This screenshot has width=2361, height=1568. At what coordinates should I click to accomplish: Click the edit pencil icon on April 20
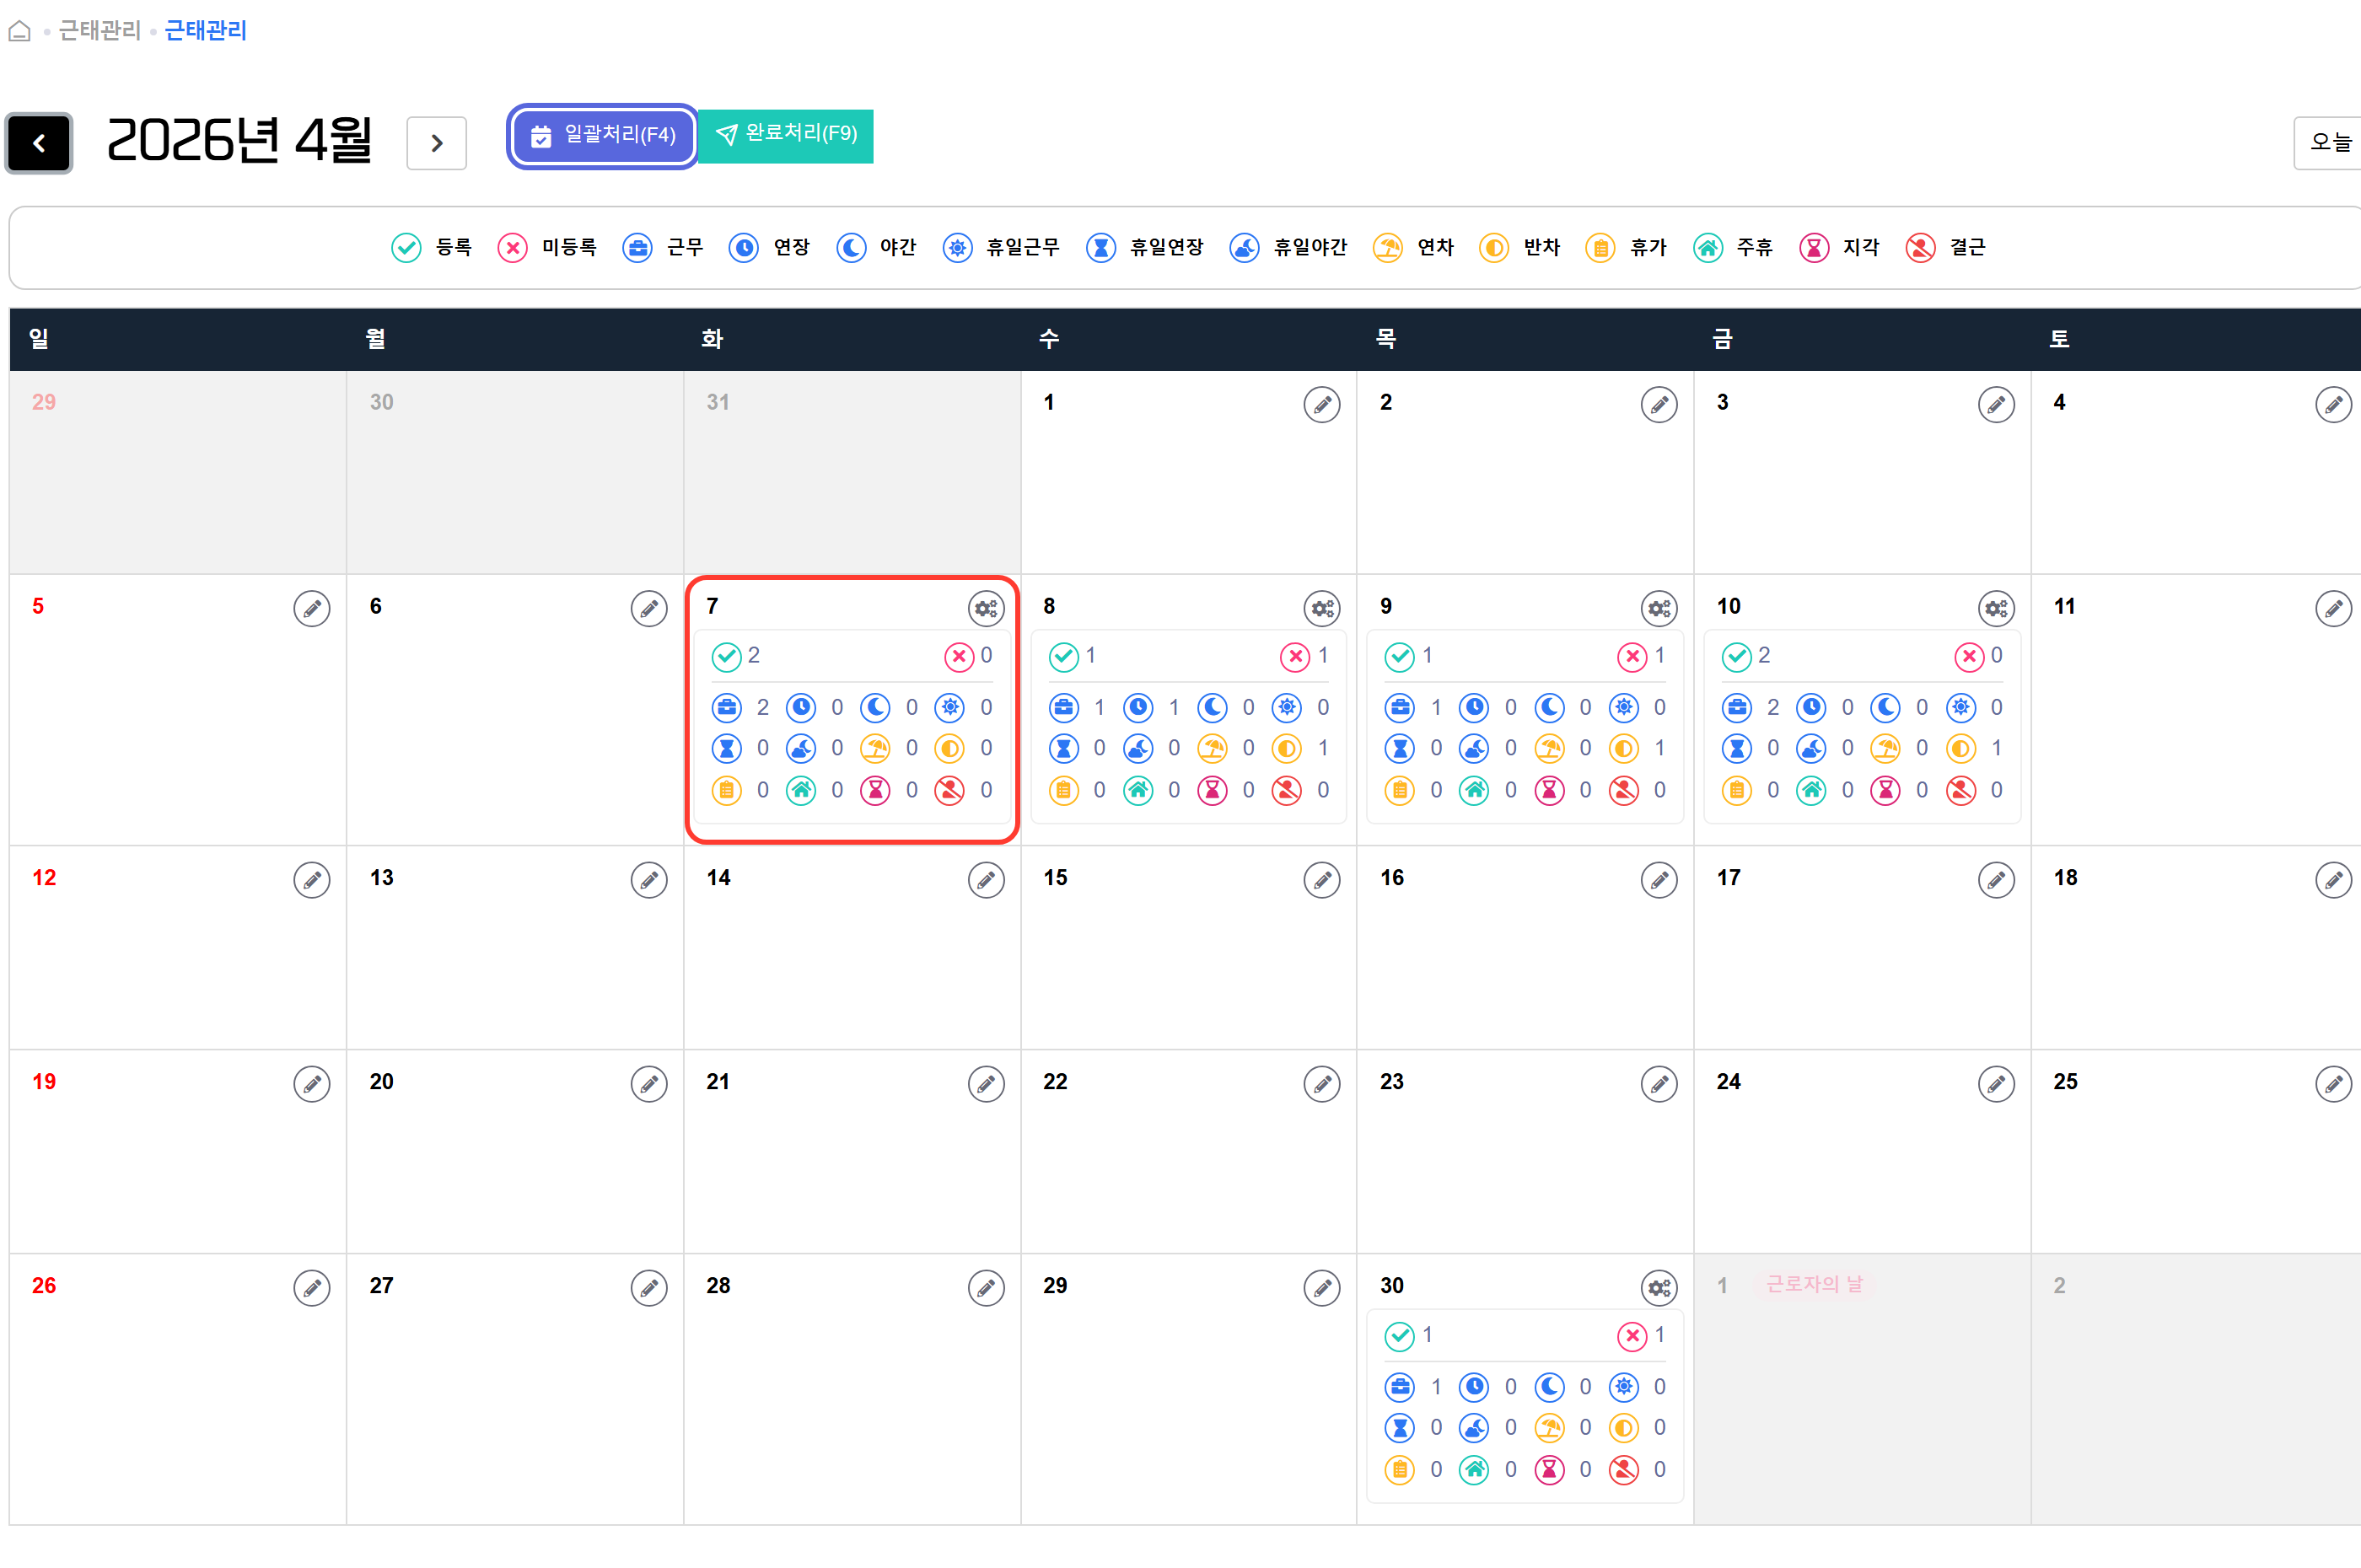point(649,1084)
